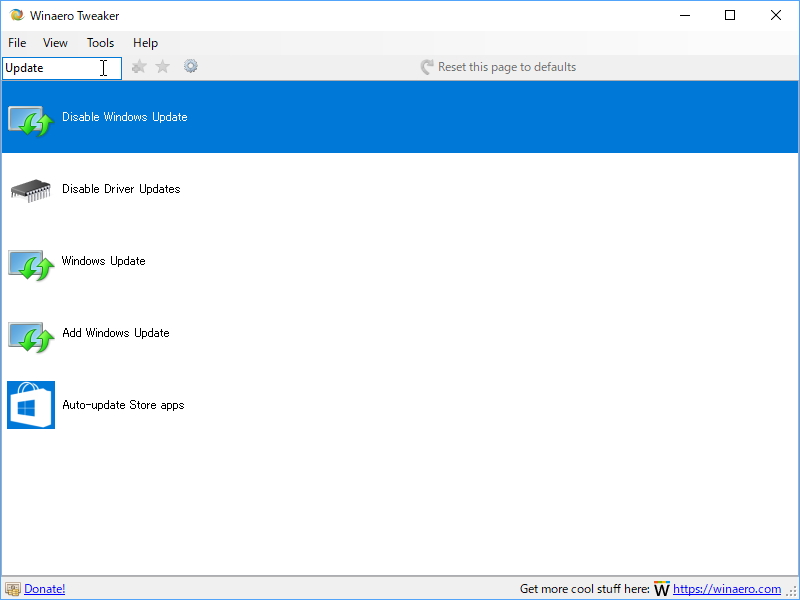This screenshot has height=600, width=800.
Task: Maximize the Winaero Tweaker window
Action: click(x=730, y=15)
